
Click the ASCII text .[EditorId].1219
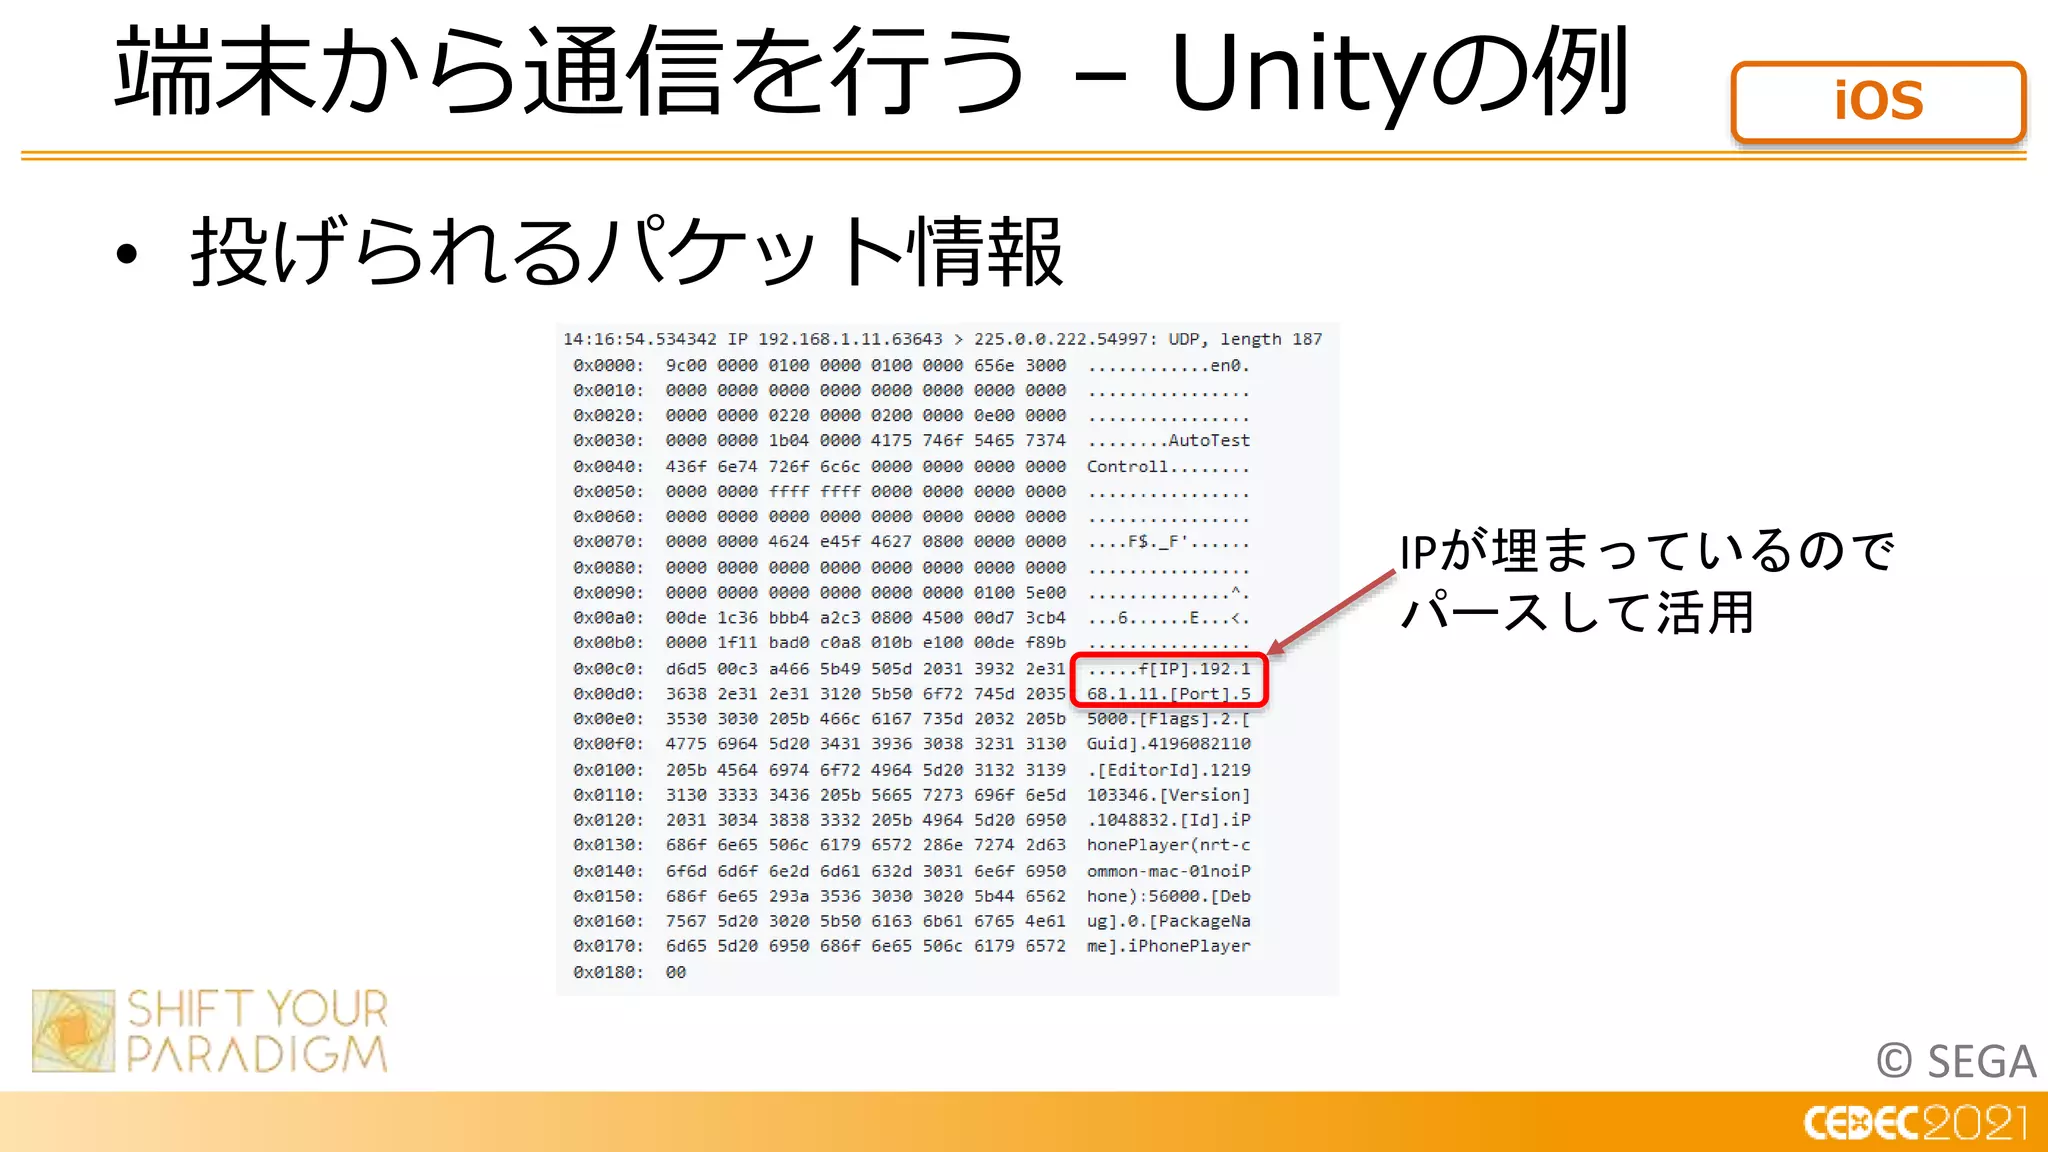1168,769
